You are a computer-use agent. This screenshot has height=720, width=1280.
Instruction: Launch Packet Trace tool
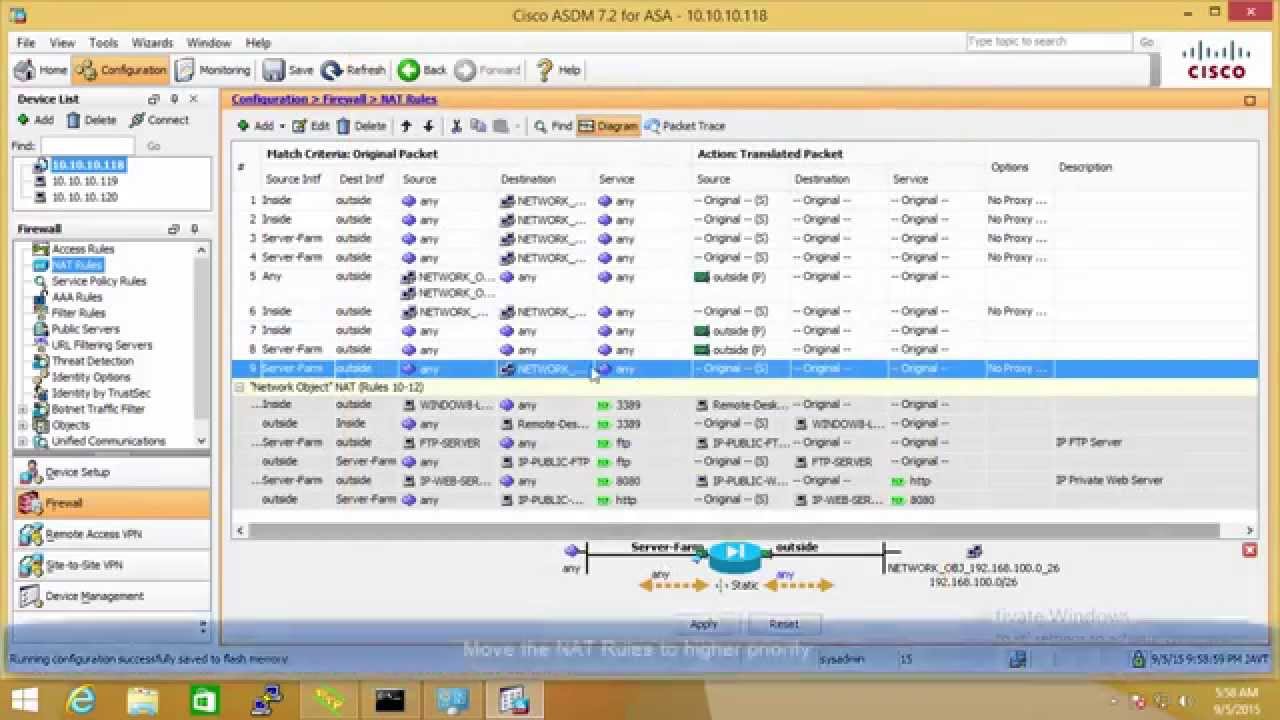tap(685, 126)
